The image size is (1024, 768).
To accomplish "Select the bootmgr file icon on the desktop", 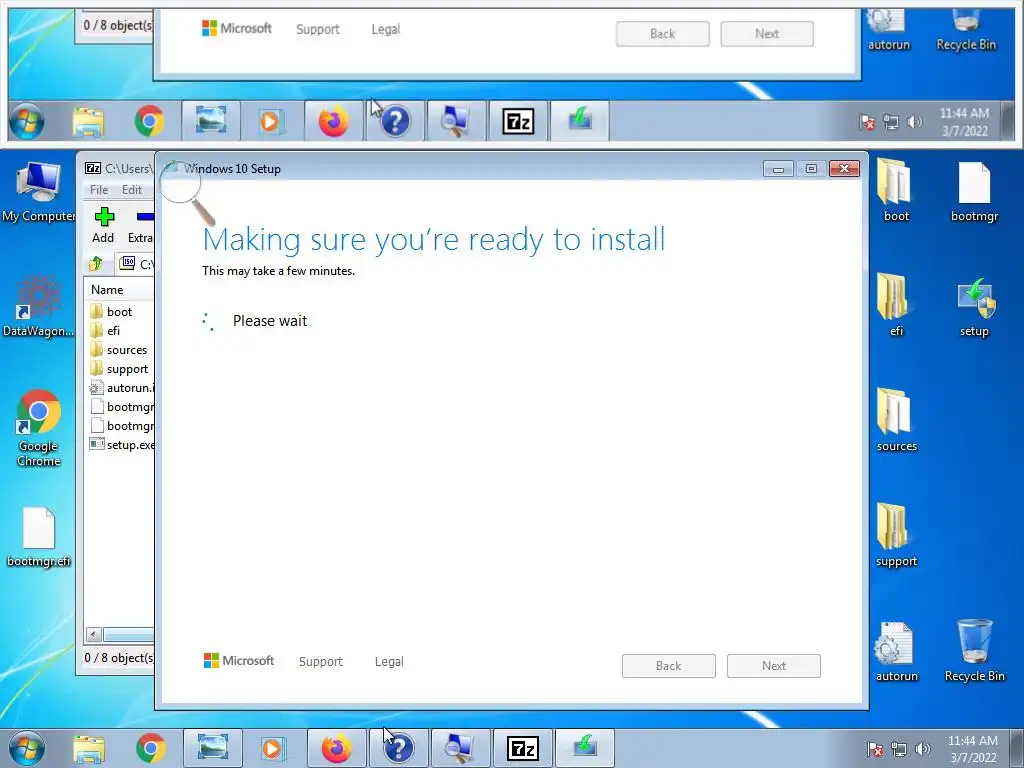I will 974,191.
